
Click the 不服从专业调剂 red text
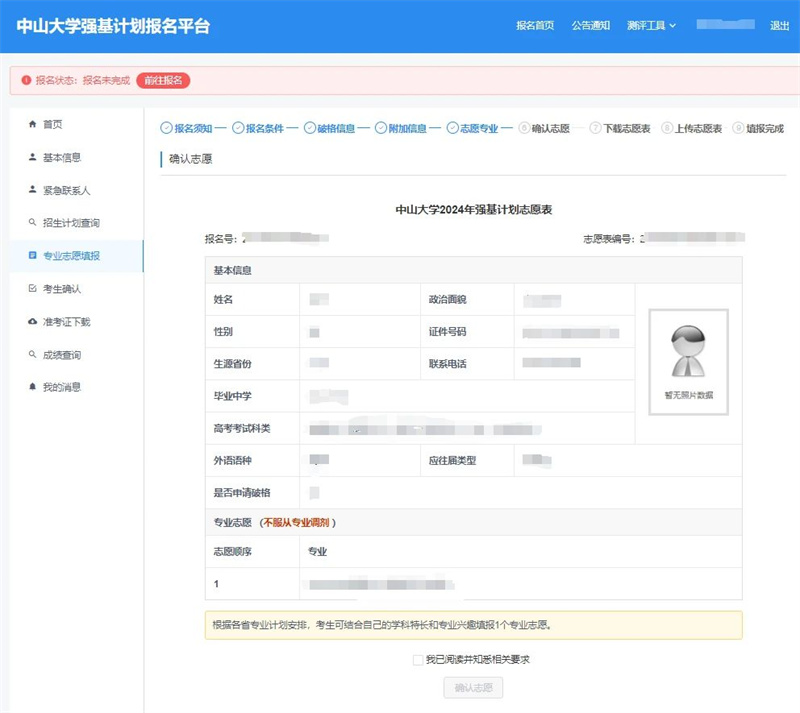click(296, 522)
